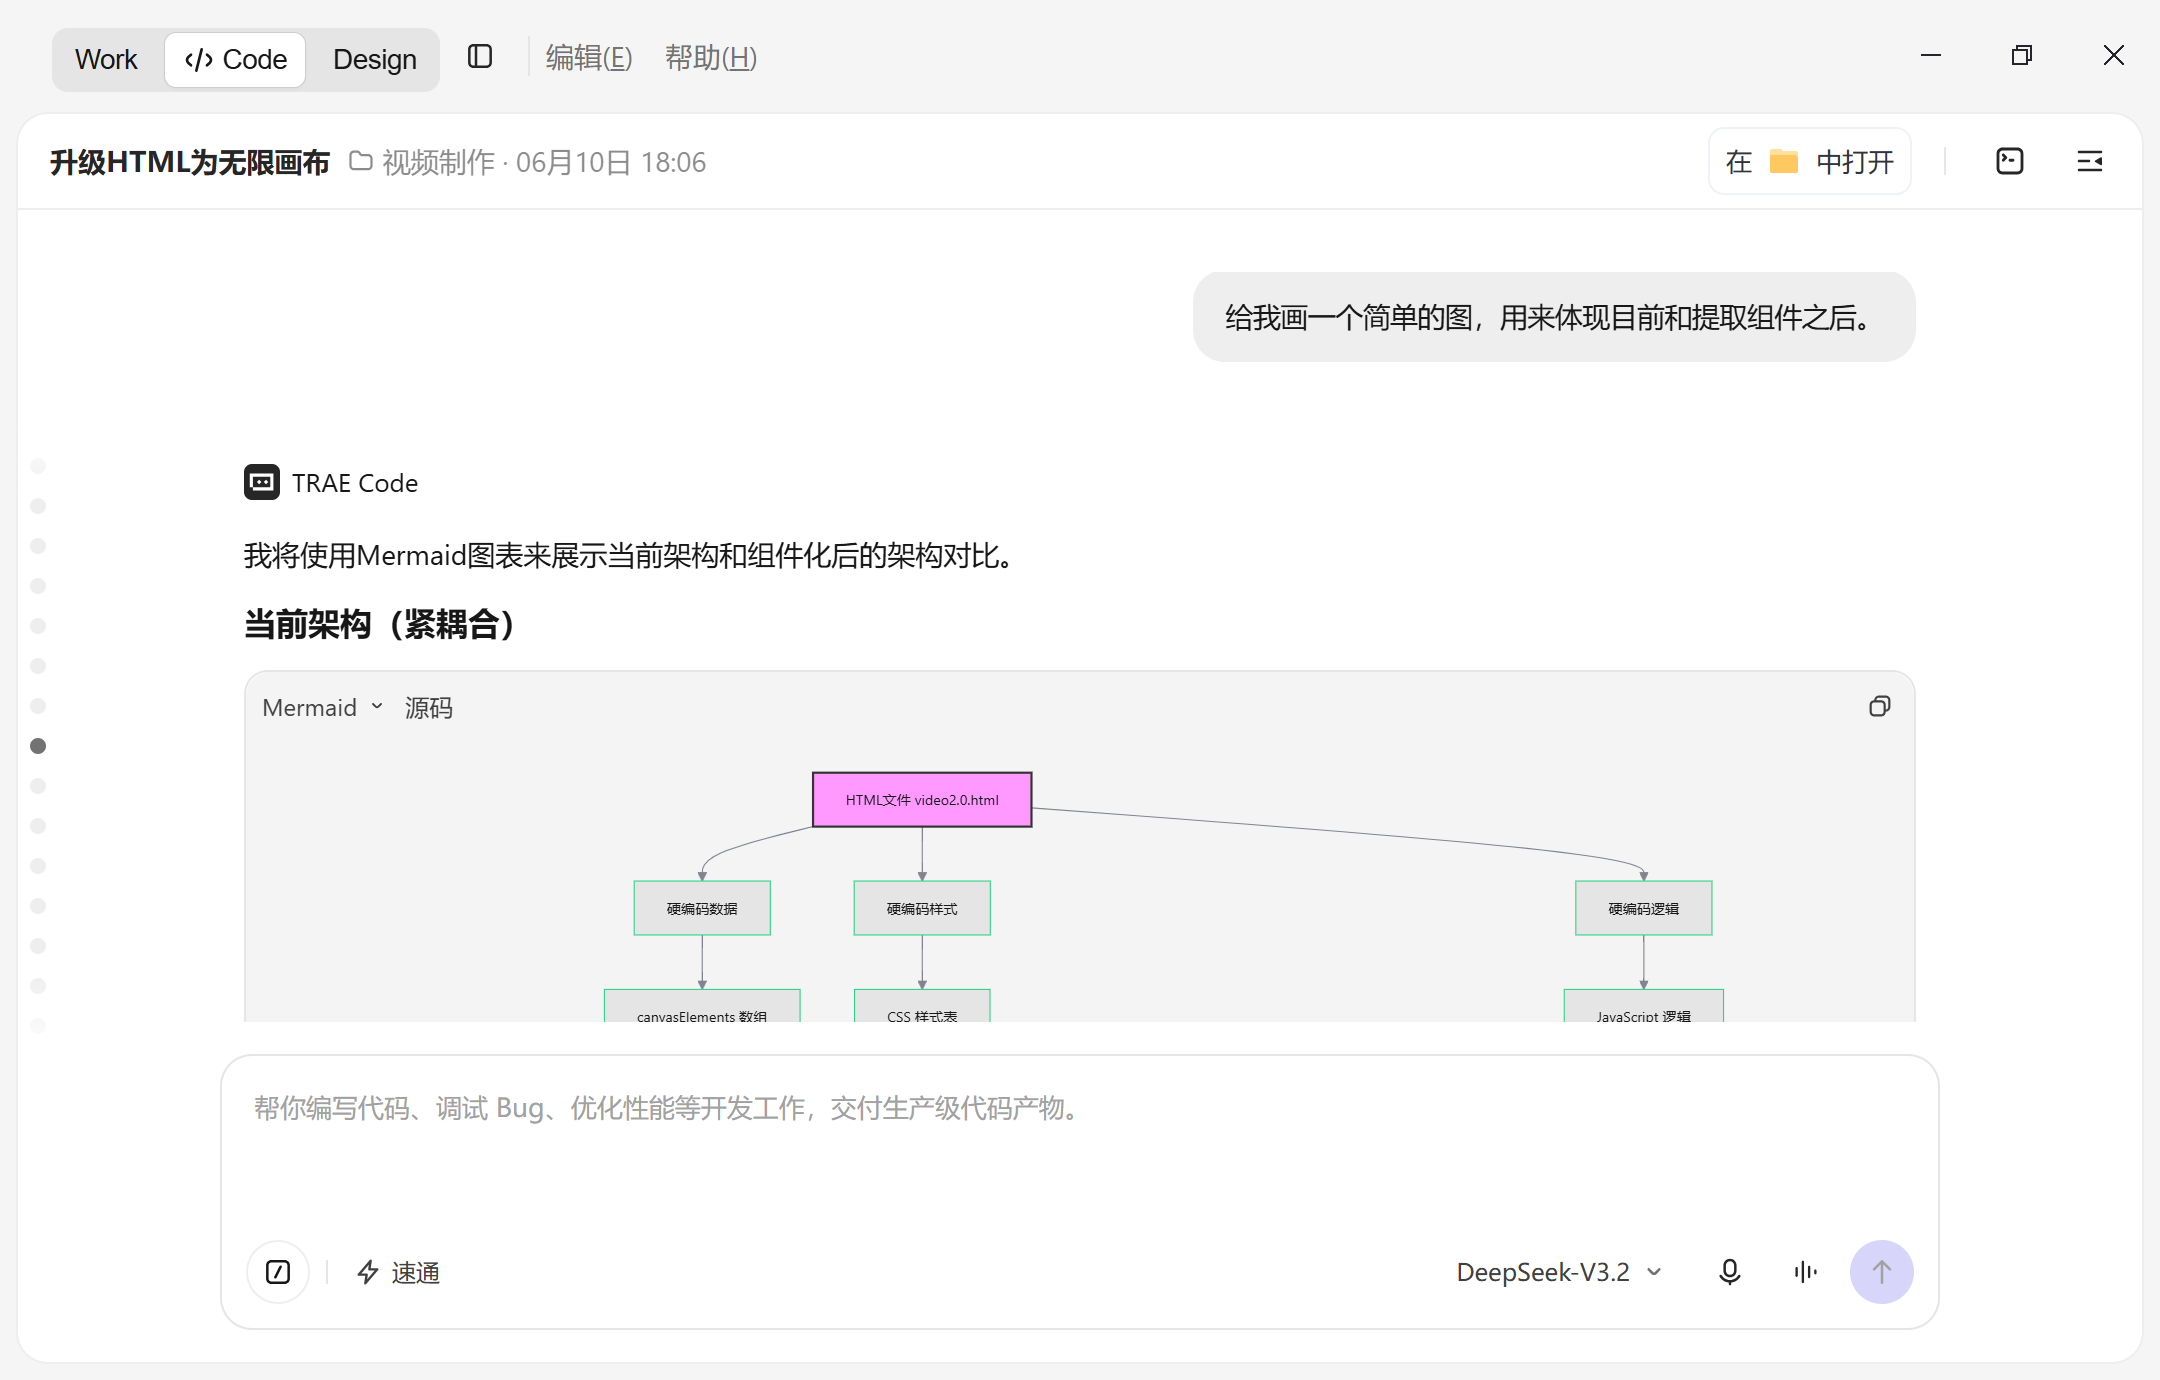2160x1380 pixels.
Task: Open the Mermaid view dropdown
Action: click(323, 708)
